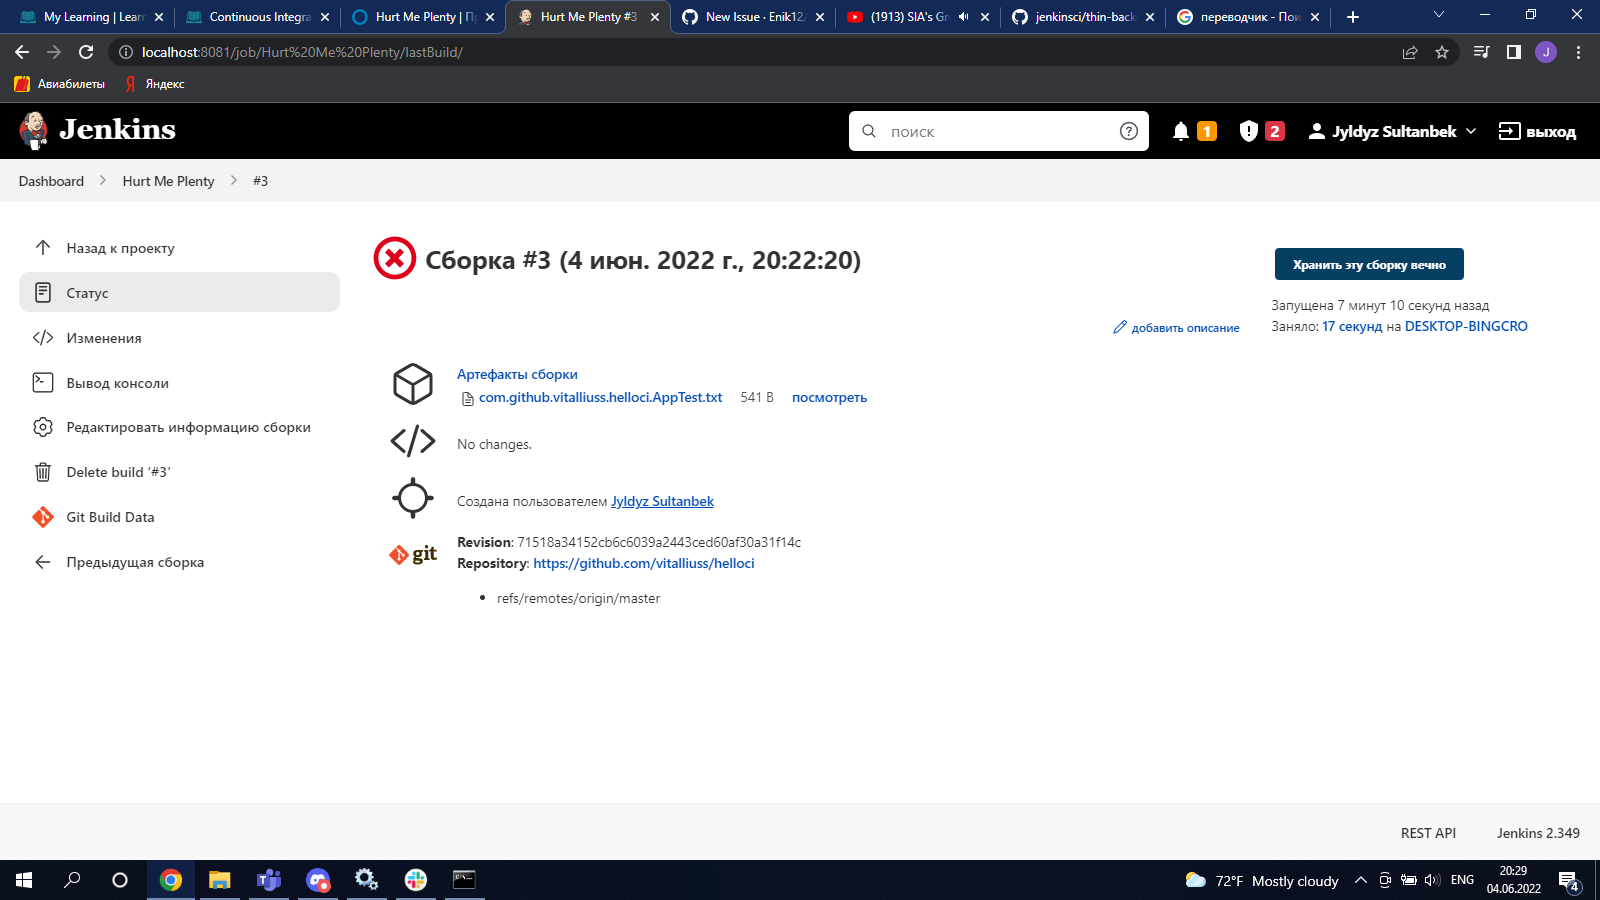This screenshot has width=1600, height=900.
Task: Open the REST API footer link
Action: tap(1428, 833)
